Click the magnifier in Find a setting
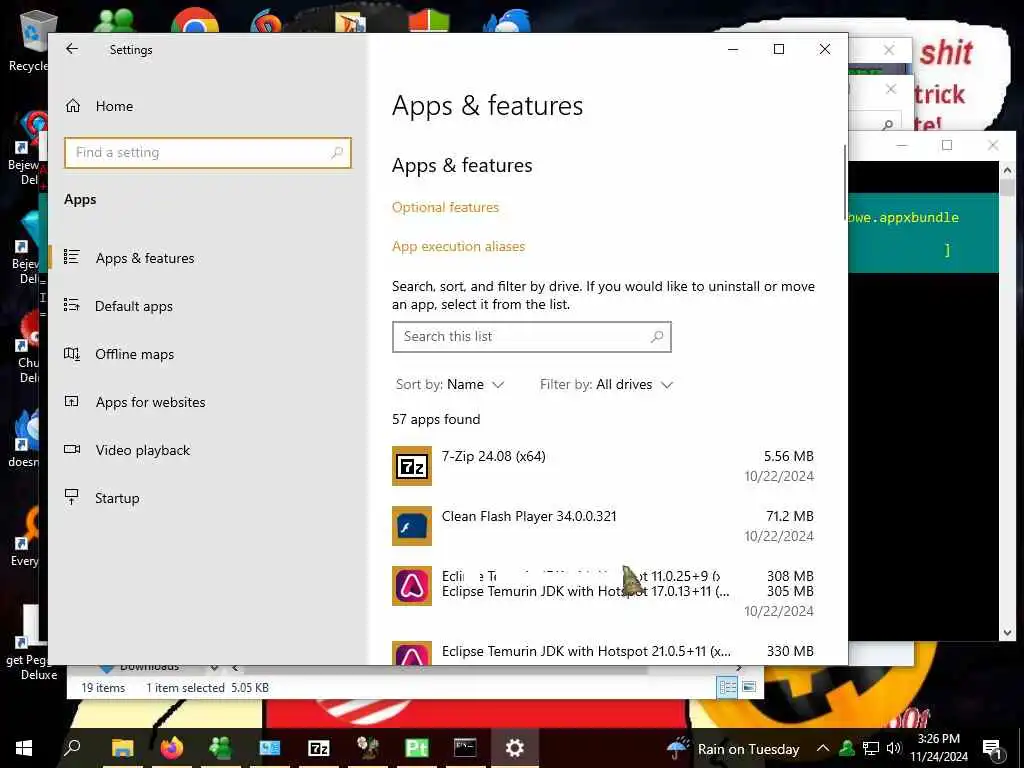The width and height of the screenshot is (1024, 768). coord(337,152)
